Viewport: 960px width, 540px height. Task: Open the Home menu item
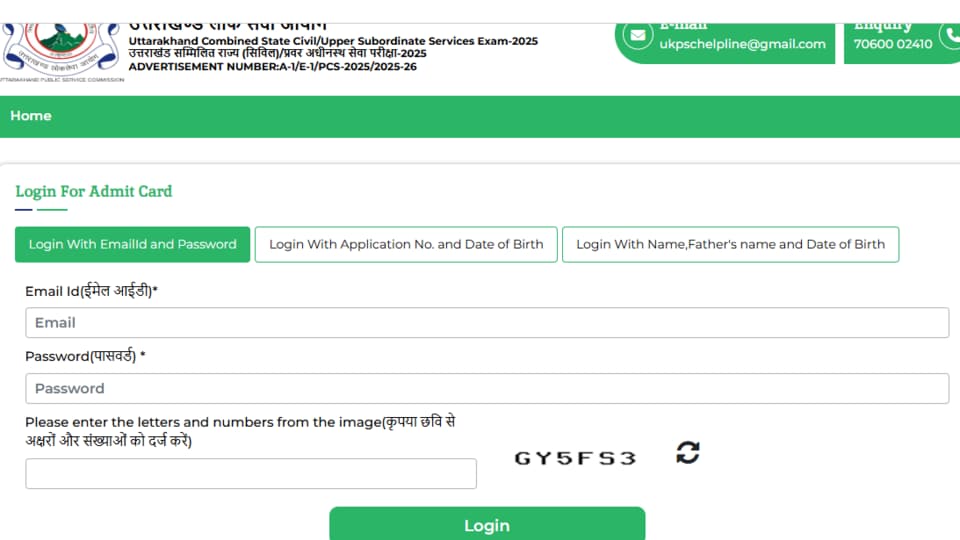(x=31, y=116)
